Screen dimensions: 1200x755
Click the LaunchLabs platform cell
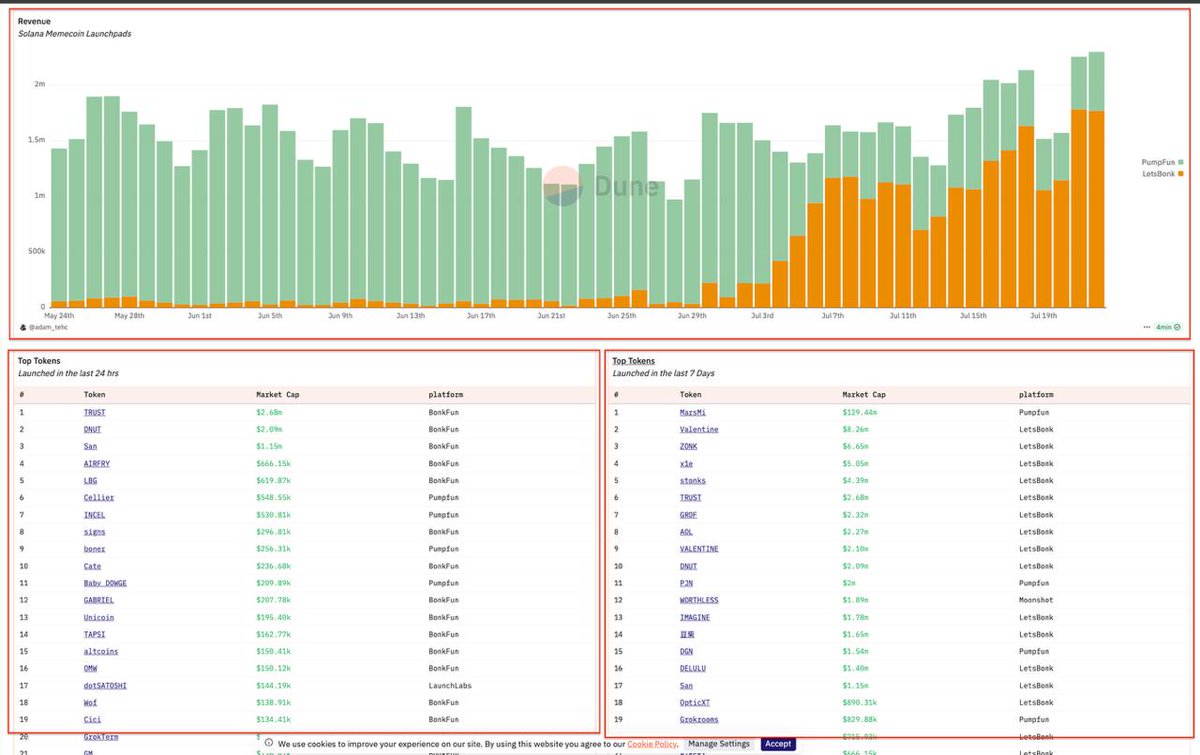tap(450, 685)
